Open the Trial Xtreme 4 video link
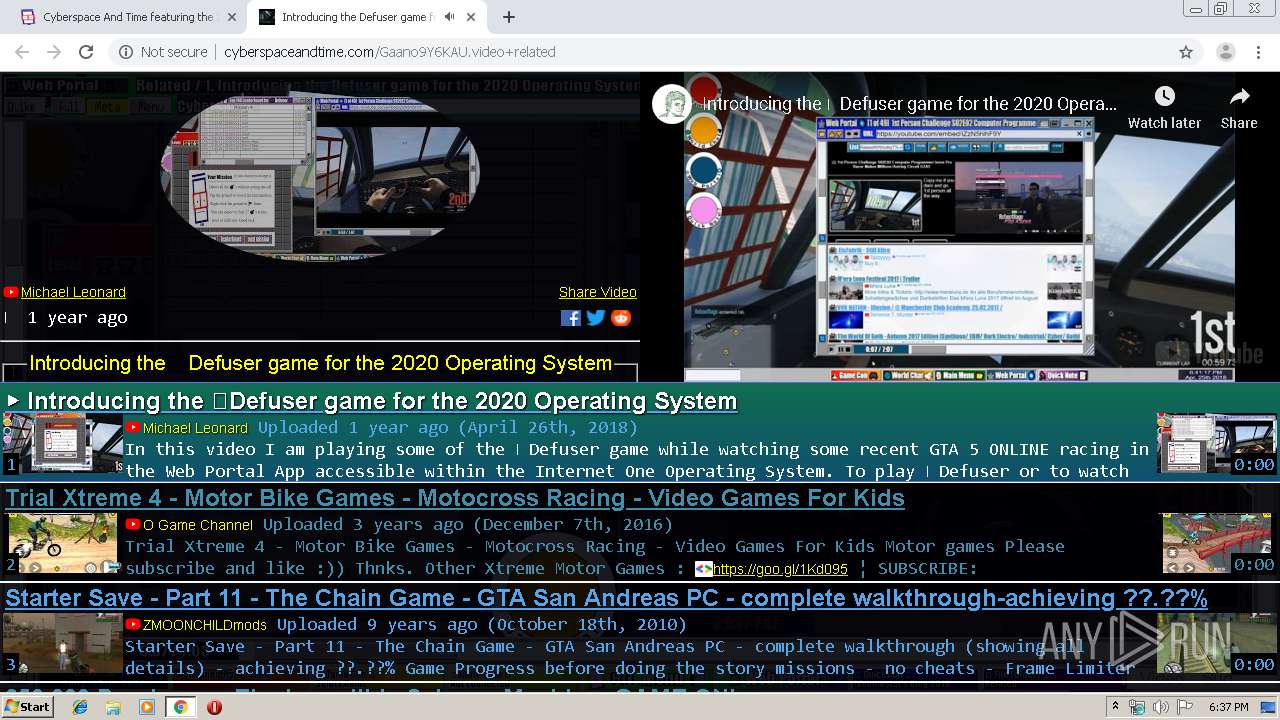 [455, 498]
